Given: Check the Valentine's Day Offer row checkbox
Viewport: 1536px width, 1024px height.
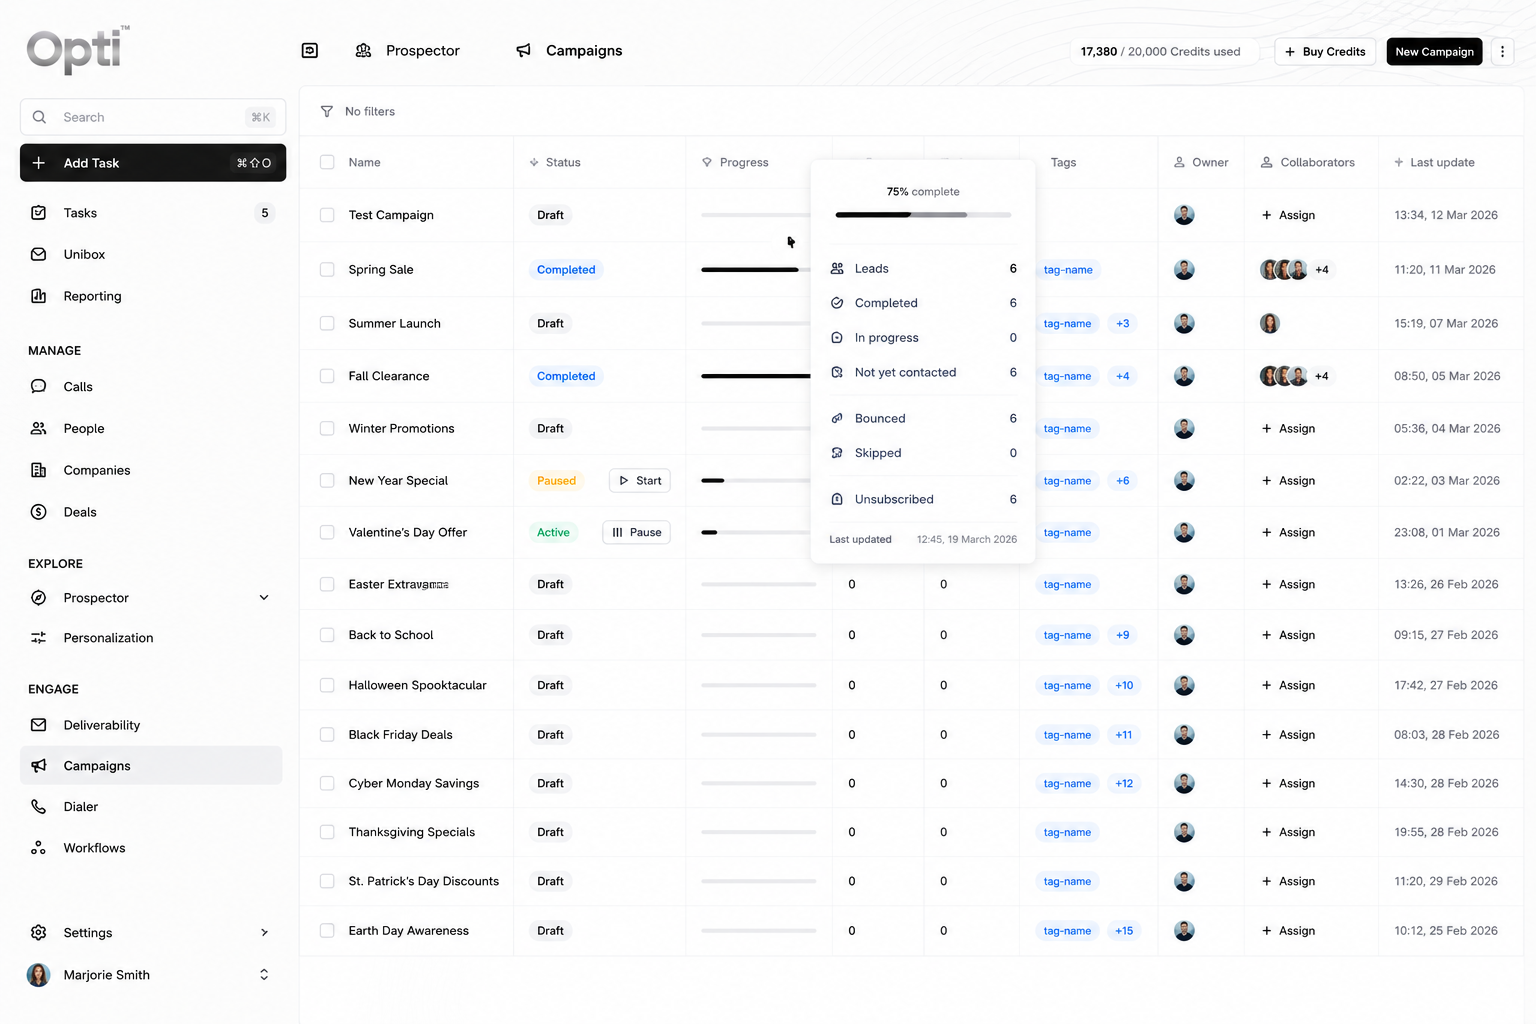Looking at the screenshot, I should coord(327,533).
